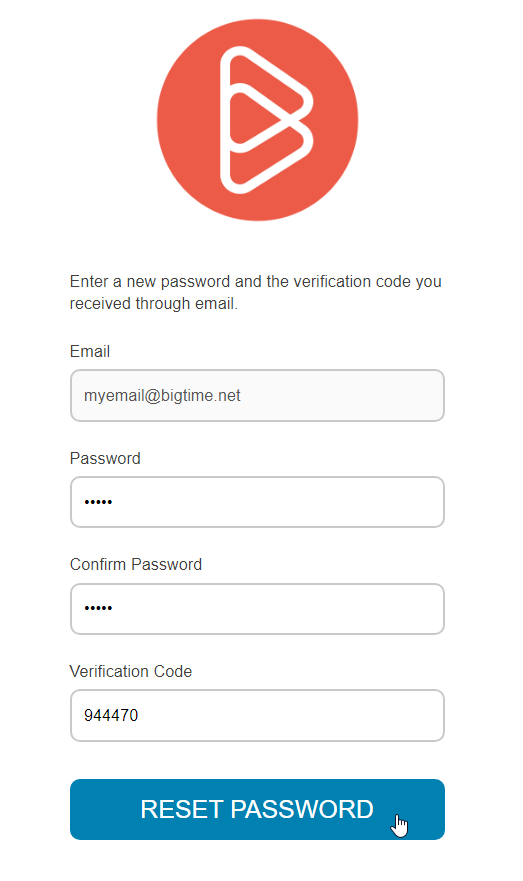The height and width of the screenshot is (881, 523).
Task: Click the BigTime red circular logo
Action: click(257, 120)
